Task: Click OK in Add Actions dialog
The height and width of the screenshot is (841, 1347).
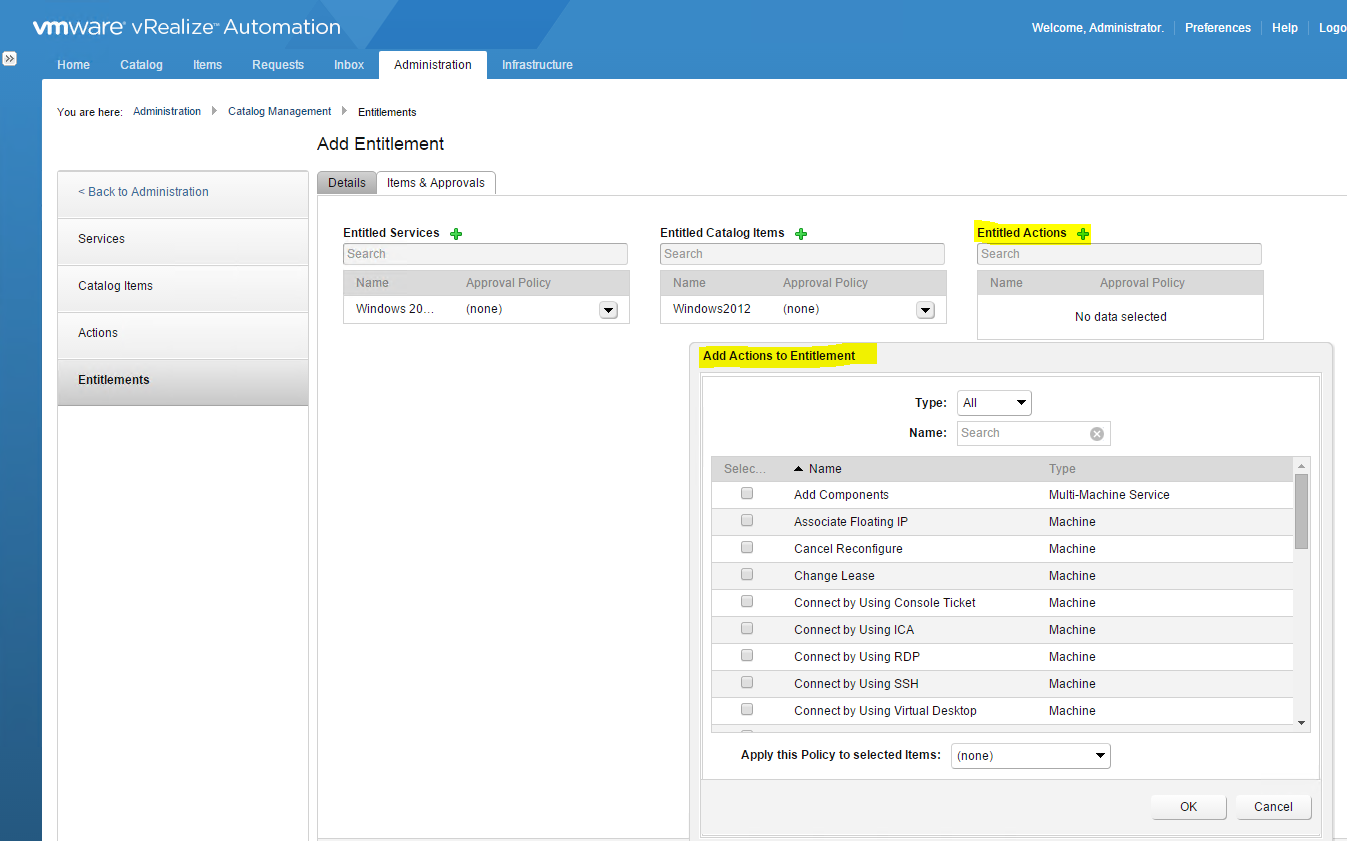Action: [1188, 807]
